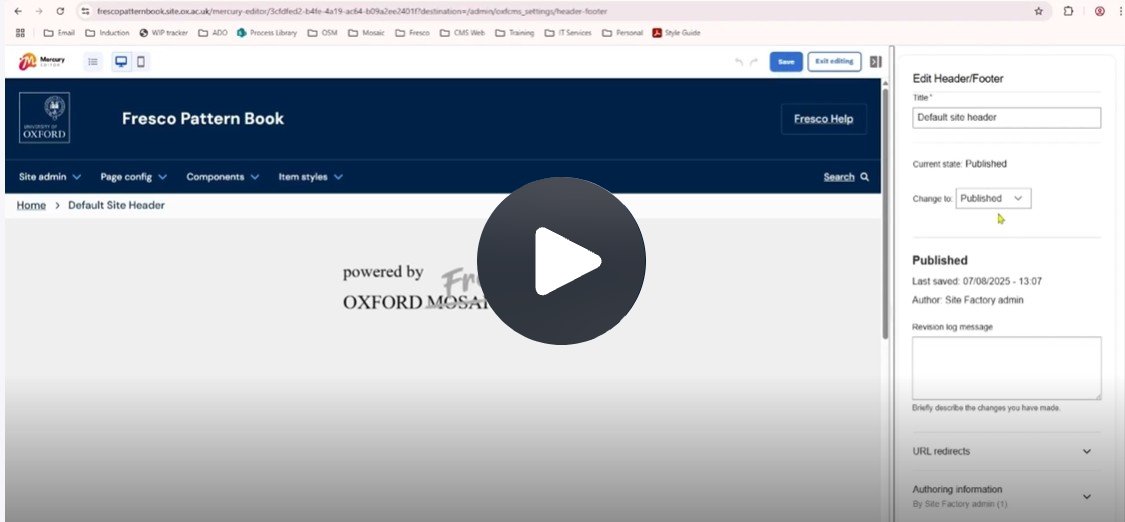Go to Home breadcrumb link
1125x522 pixels.
click(31, 205)
